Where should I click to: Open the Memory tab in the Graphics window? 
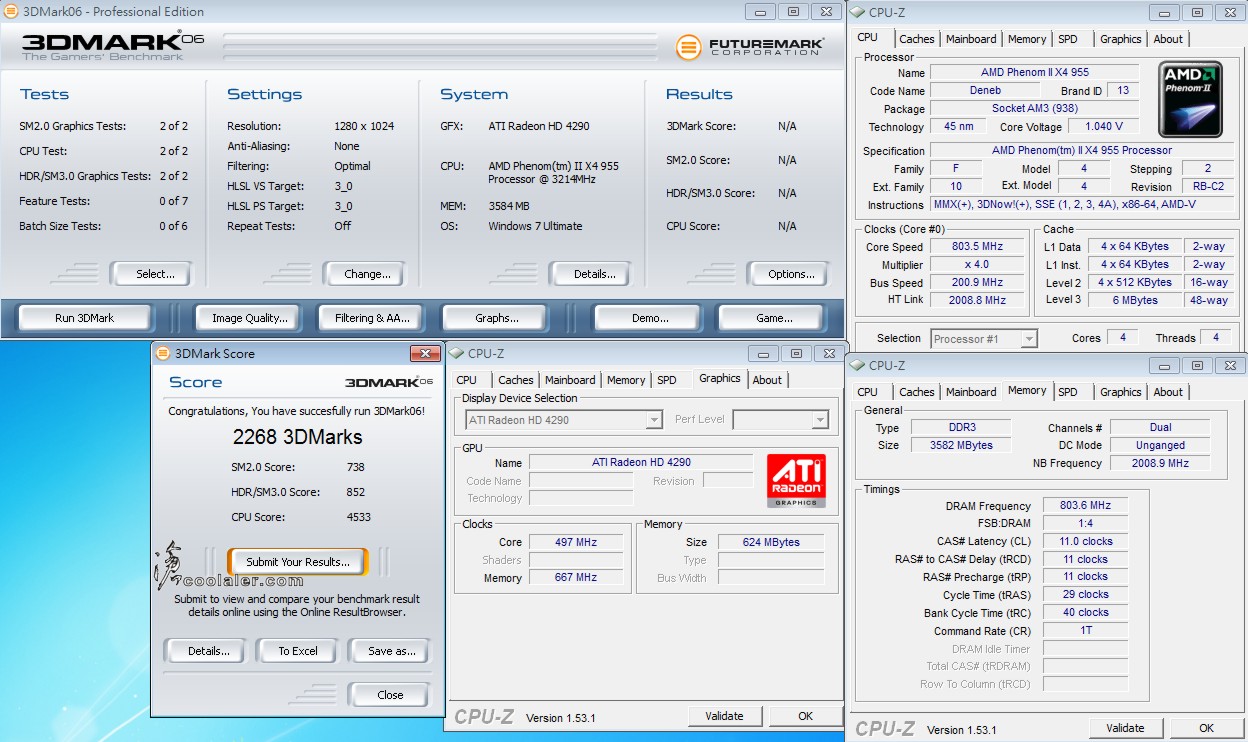(x=626, y=380)
